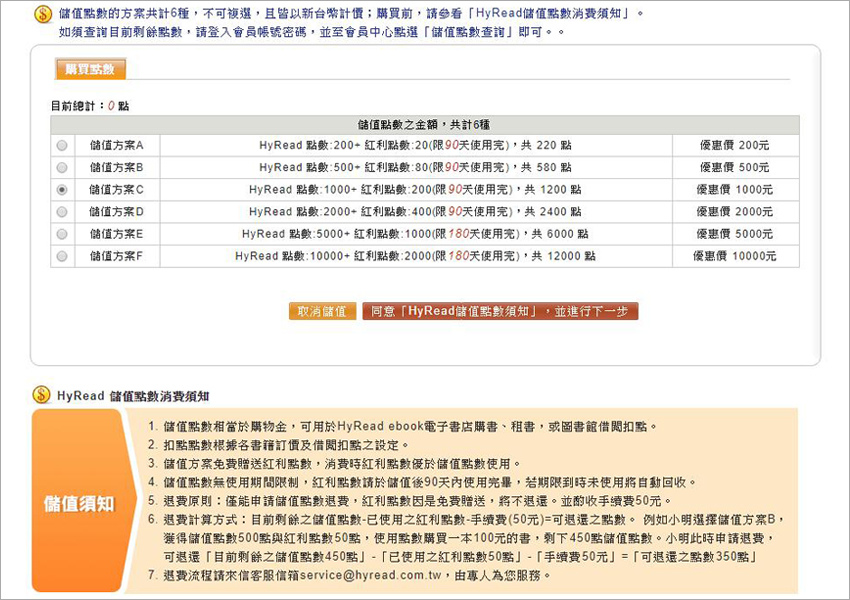Select the 儲值方案C radio button

[62, 190]
